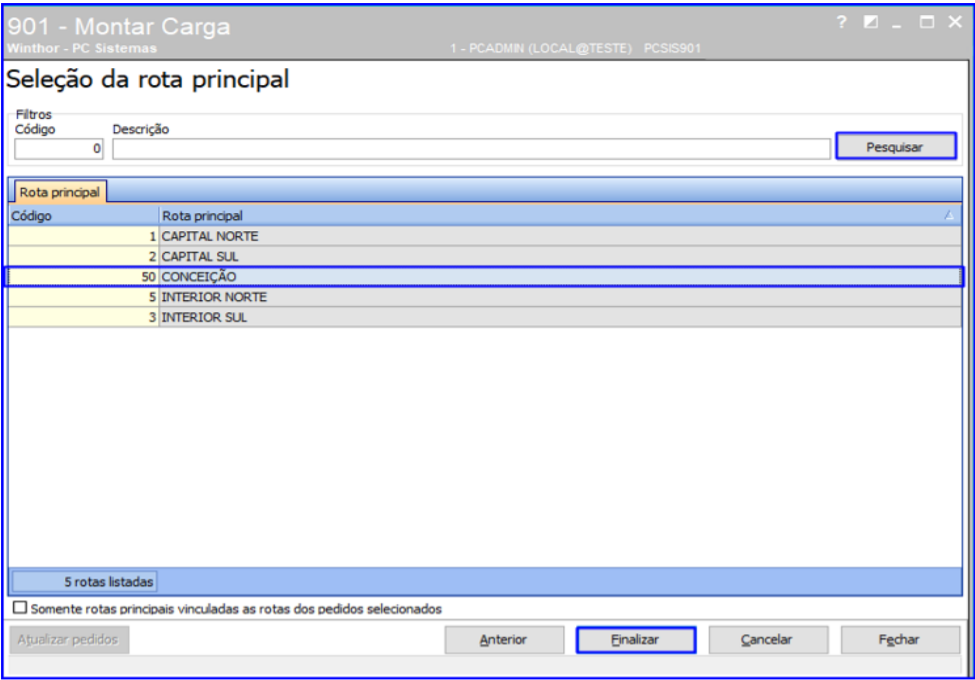This screenshot has width=975, height=680.
Task: Select the CAPITAL SUL route row
Action: coord(485,257)
